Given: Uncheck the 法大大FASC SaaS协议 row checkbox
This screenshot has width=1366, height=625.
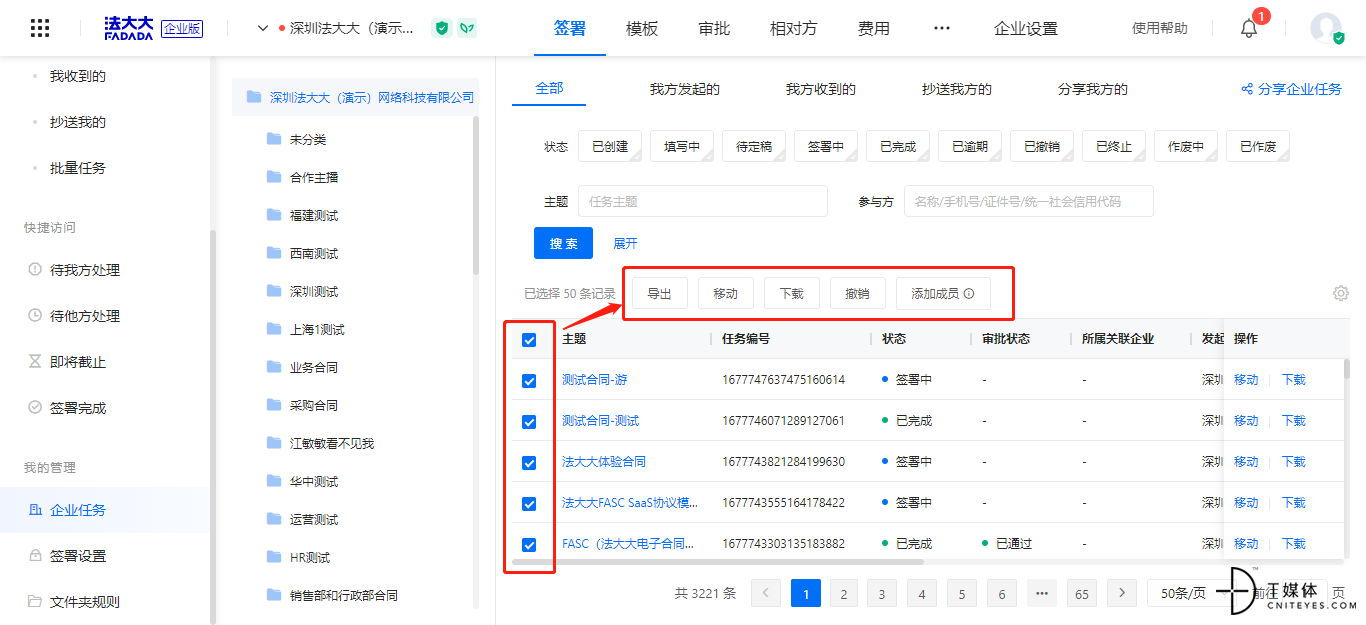Looking at the screenshot, I should pyautogui.click(x=529, y=504).
